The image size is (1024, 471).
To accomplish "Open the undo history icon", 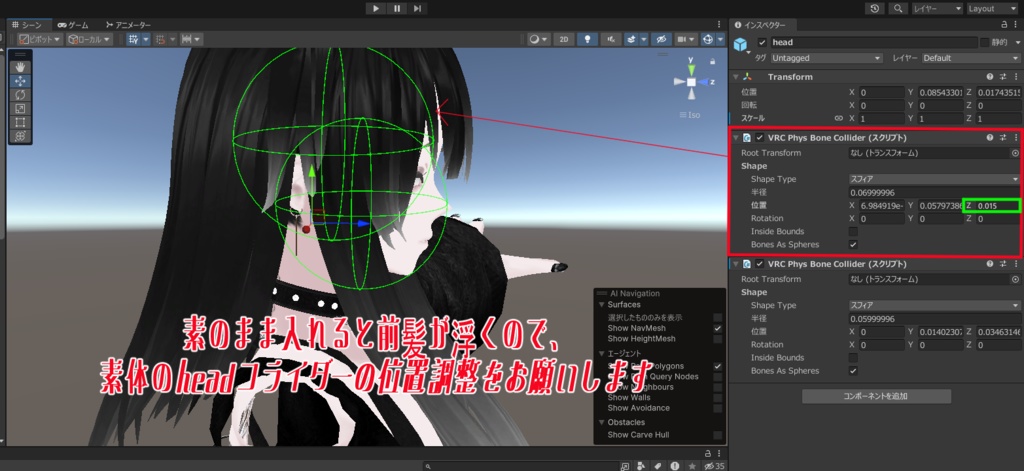I will click(x=874, y=8).
